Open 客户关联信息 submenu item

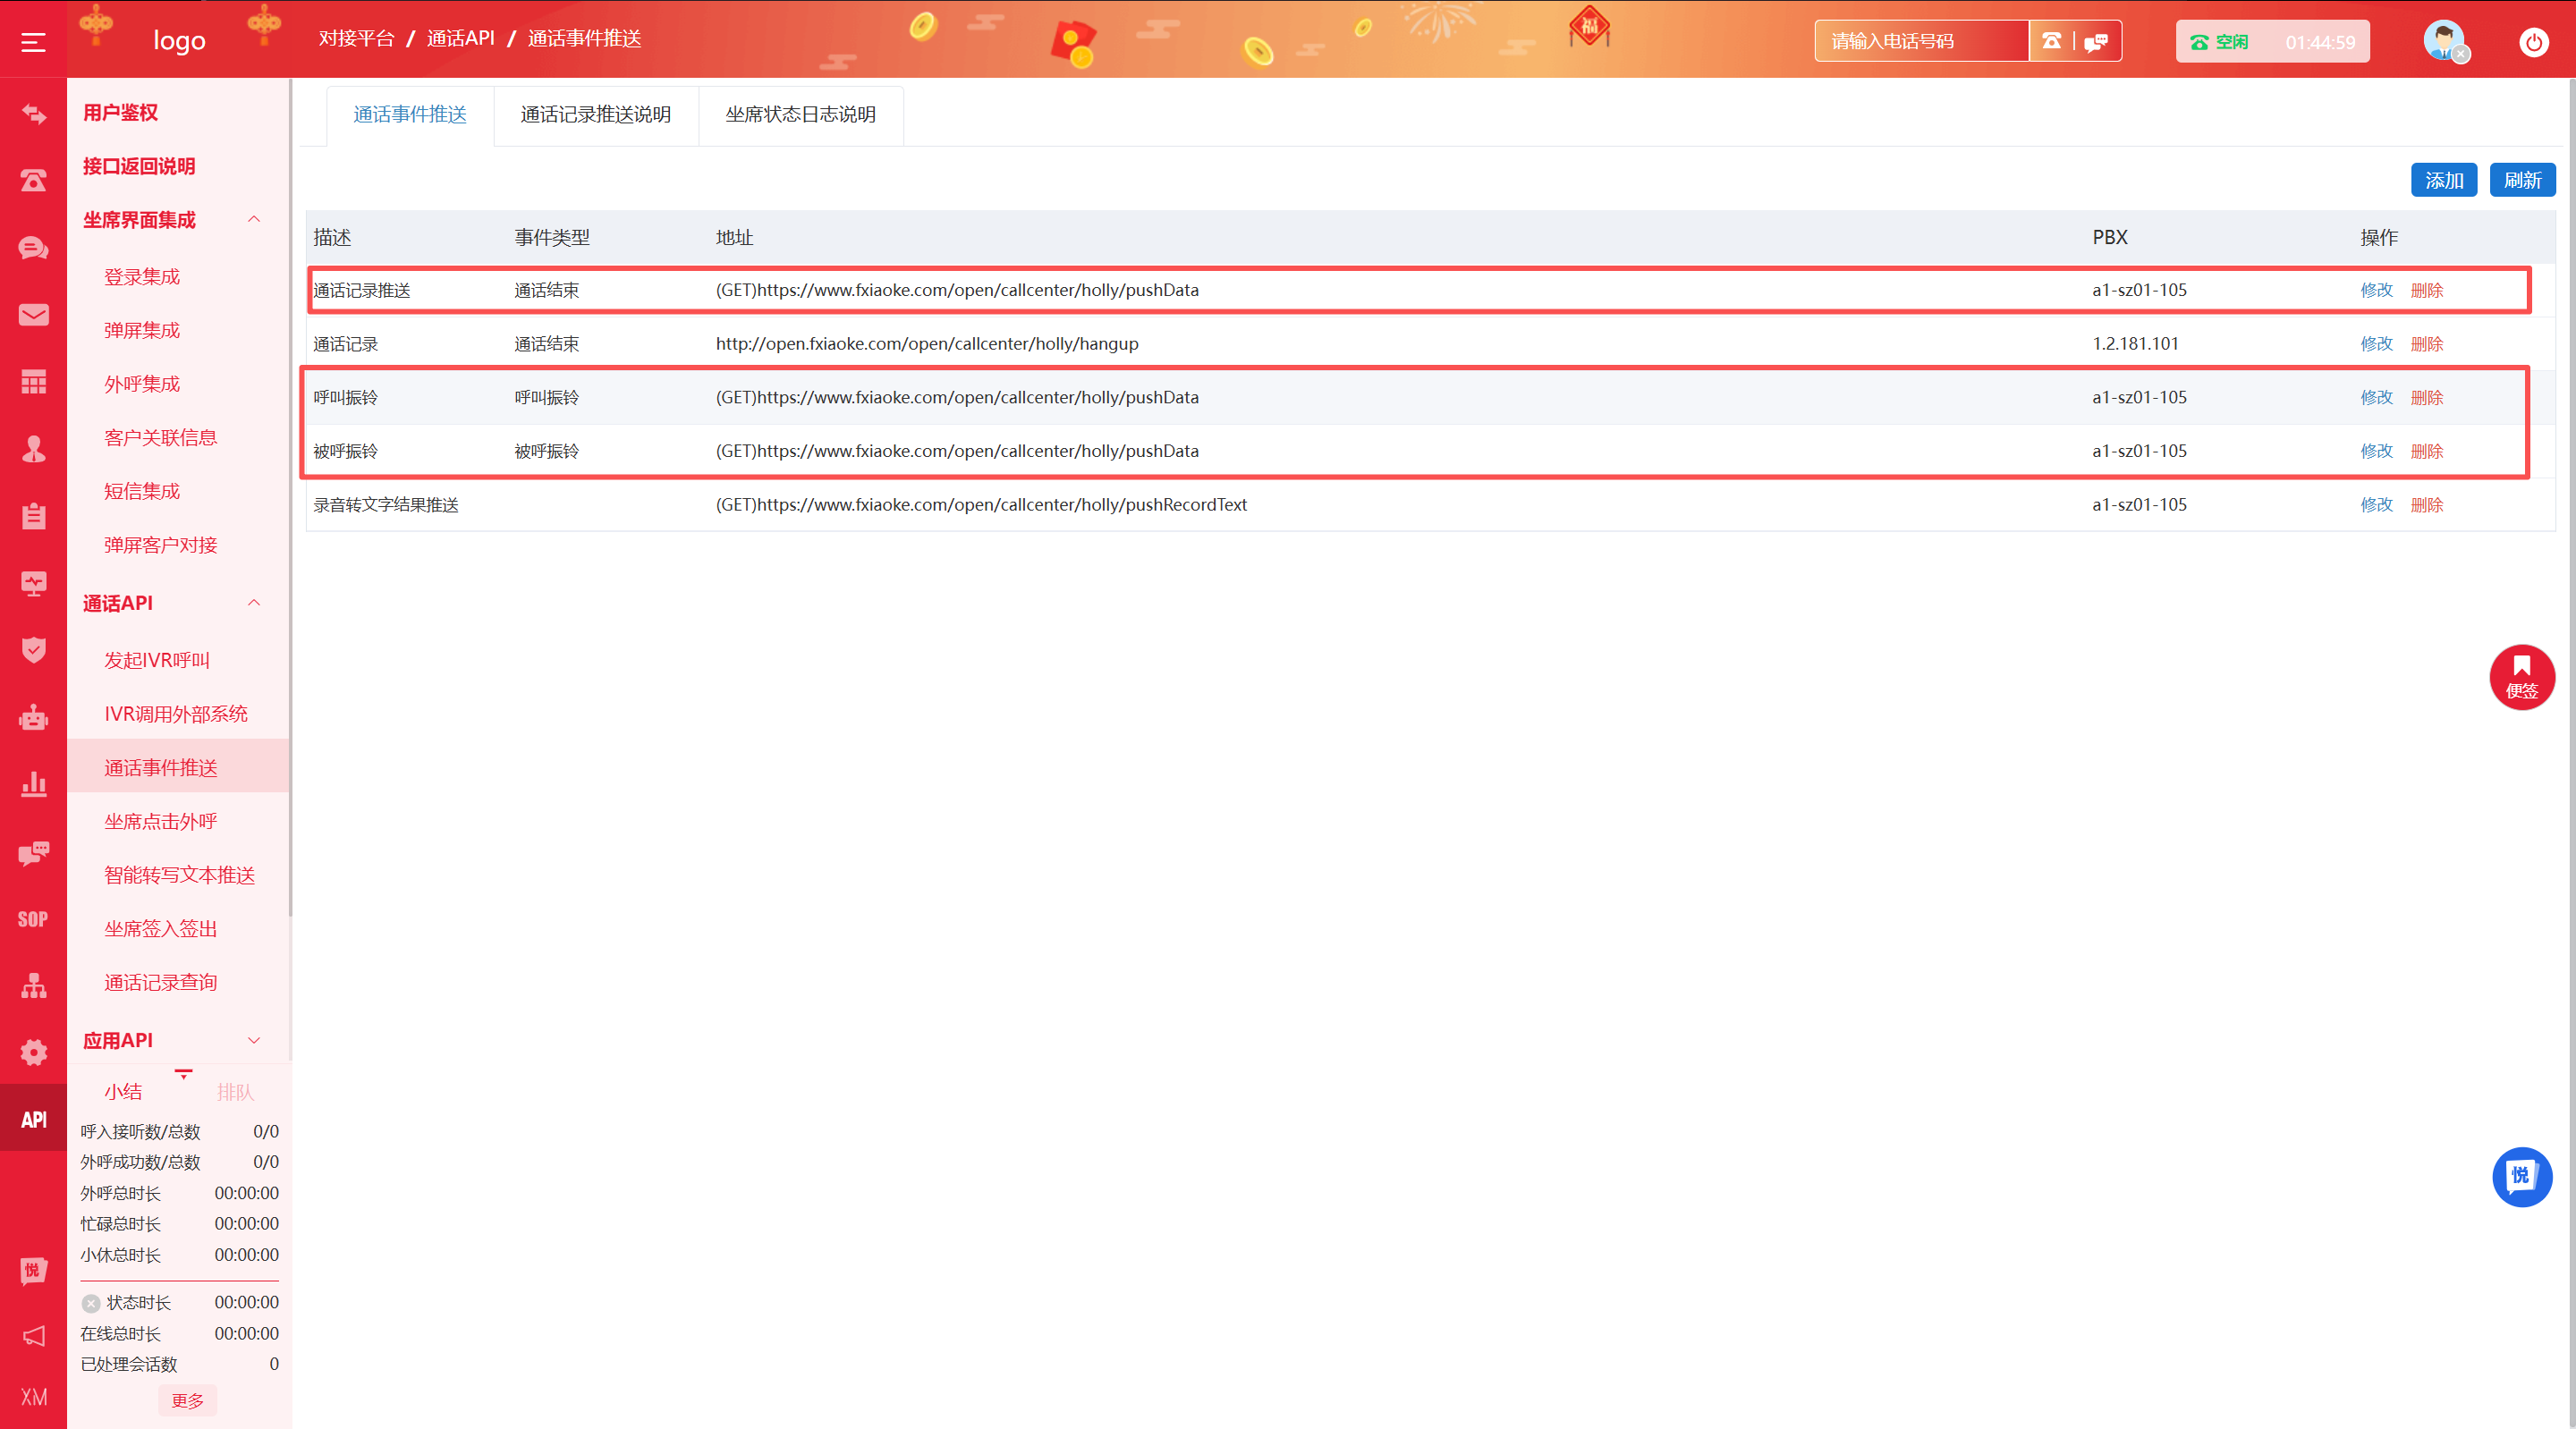(160, 437)
